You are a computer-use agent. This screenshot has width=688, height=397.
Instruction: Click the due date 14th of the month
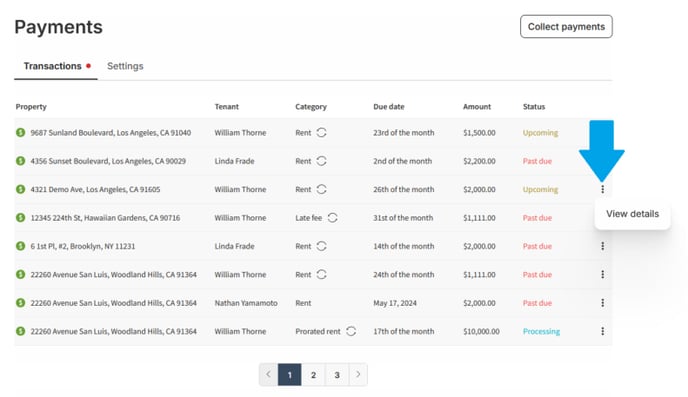click(404, 246)
